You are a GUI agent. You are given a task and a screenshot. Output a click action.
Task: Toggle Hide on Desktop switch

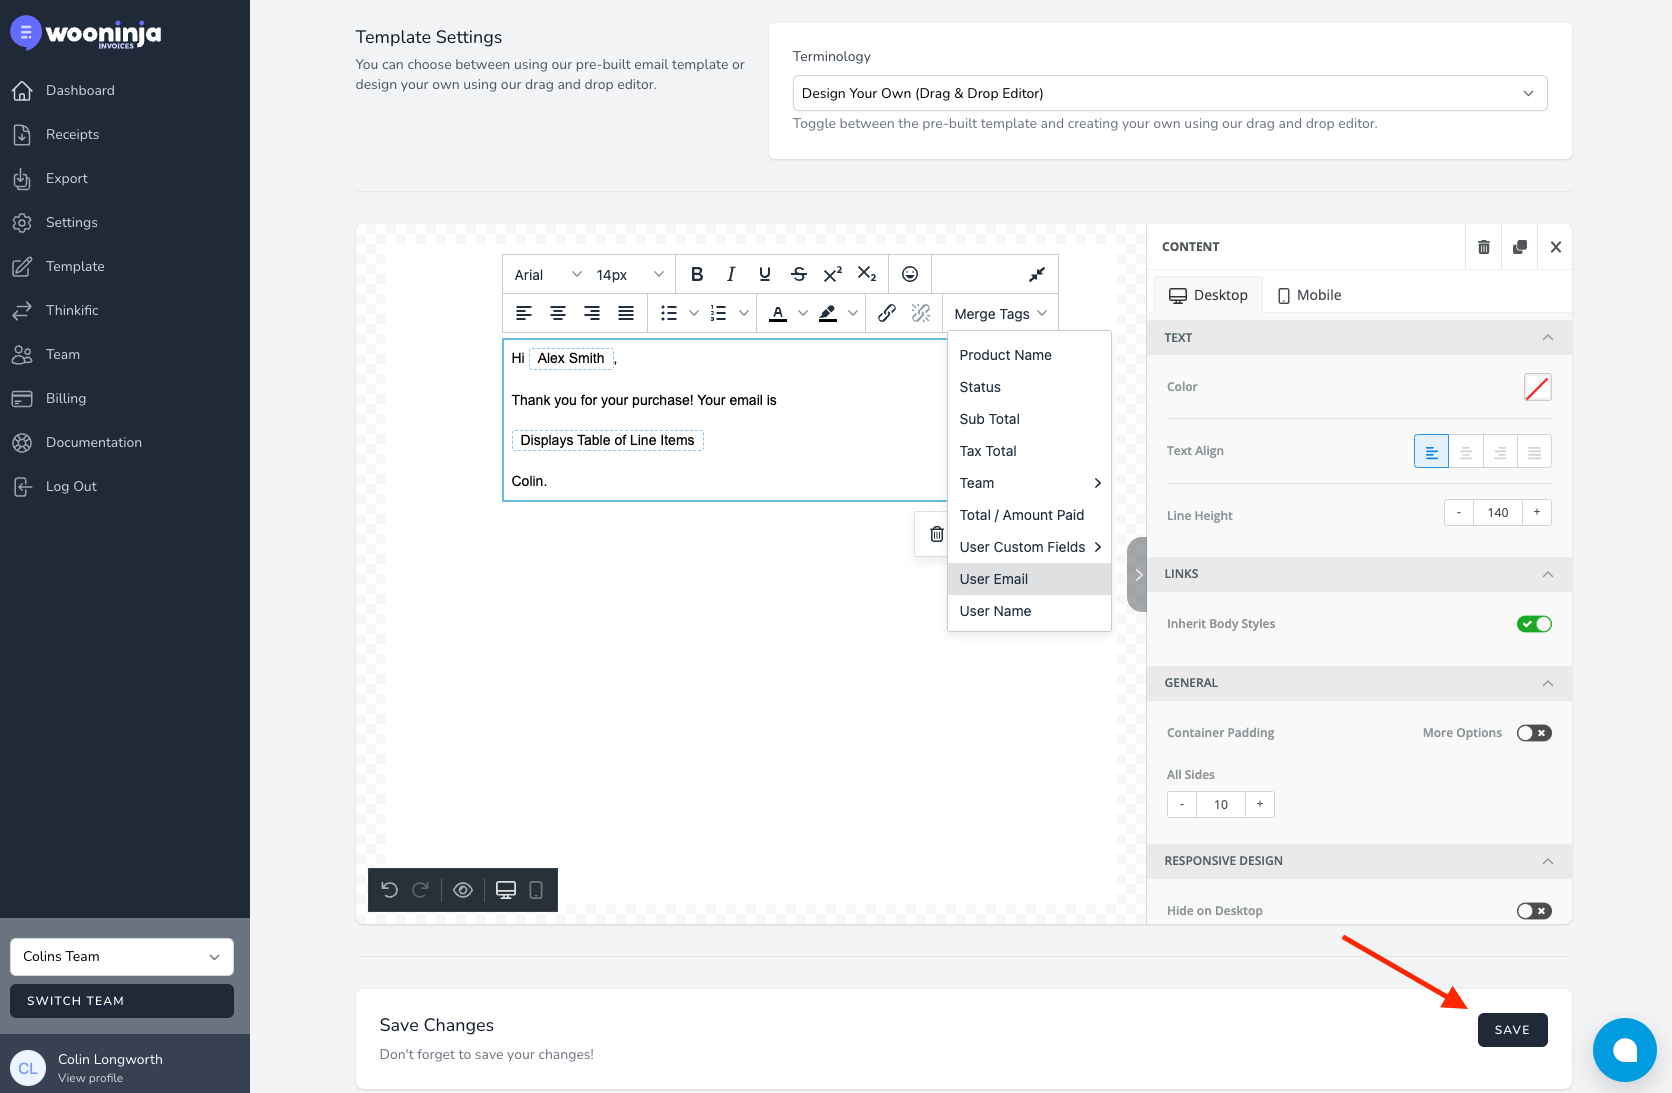[x=1534, y=911]
